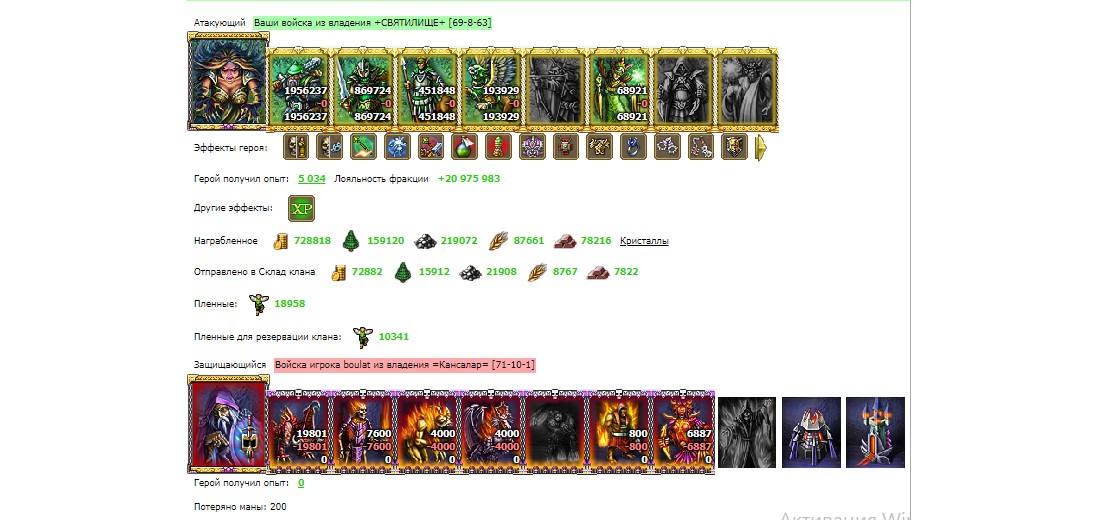Click defender hero experience 0 link

pos(301,483)
